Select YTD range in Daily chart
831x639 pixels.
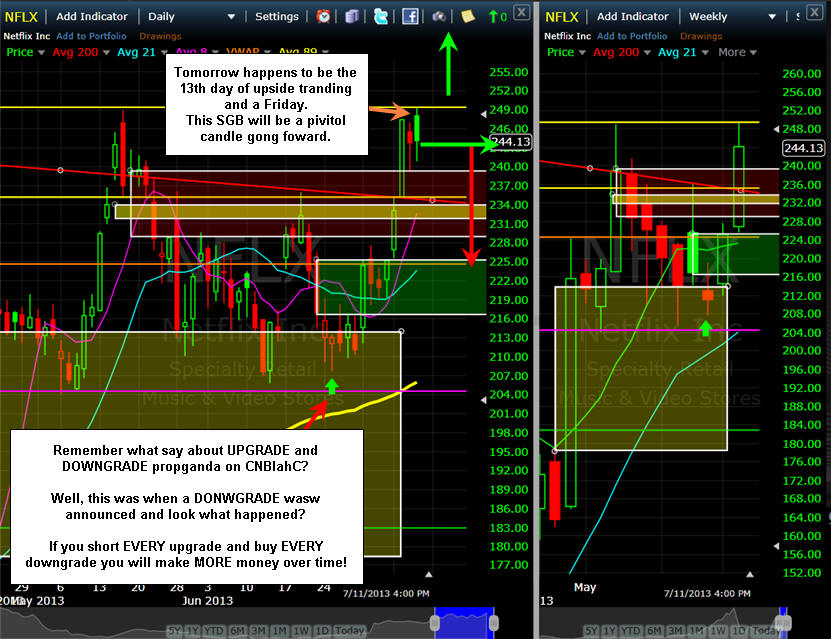pyautogui.click(x=214, y=631)
